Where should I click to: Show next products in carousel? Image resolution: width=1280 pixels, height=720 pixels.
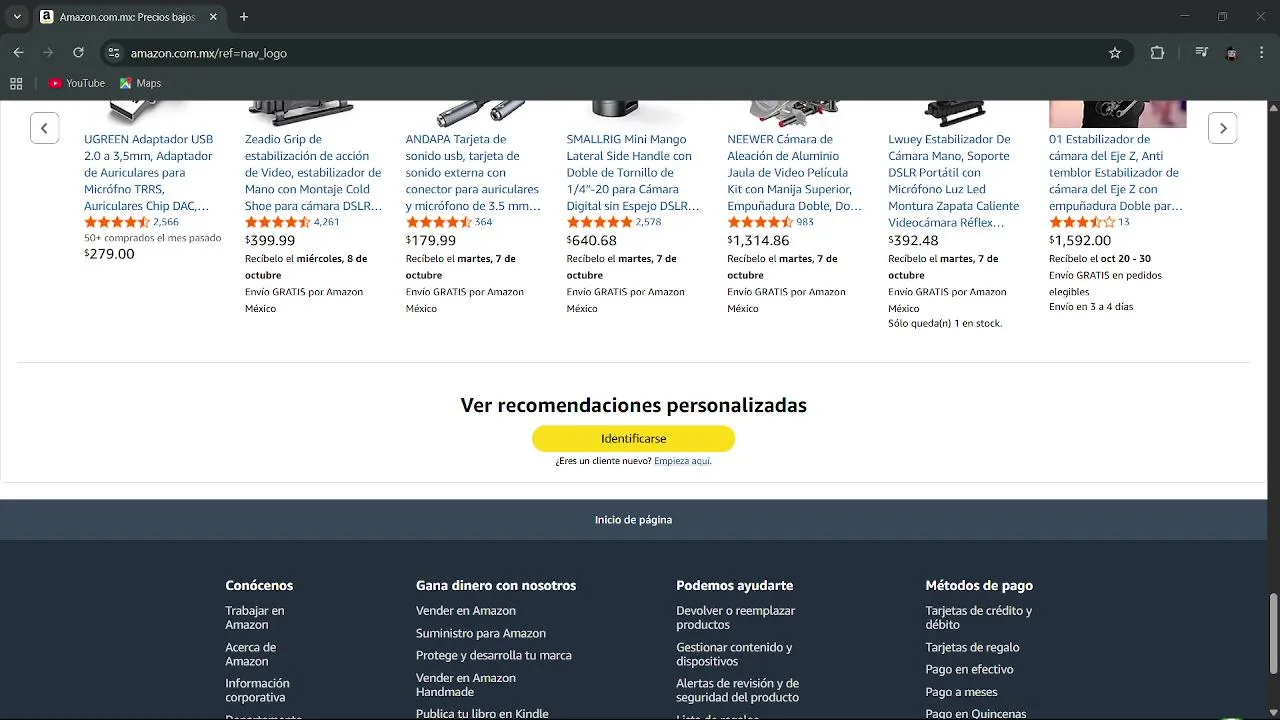(1223, 128)
